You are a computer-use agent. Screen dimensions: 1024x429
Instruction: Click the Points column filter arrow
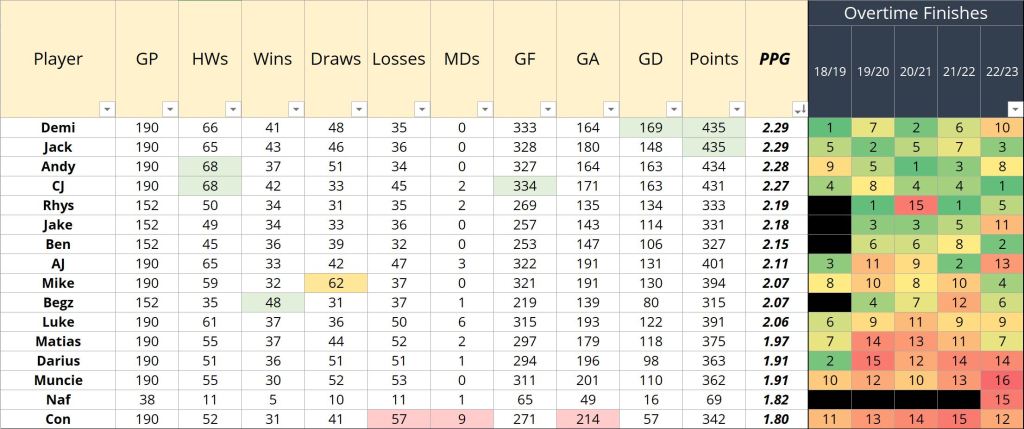736,108
